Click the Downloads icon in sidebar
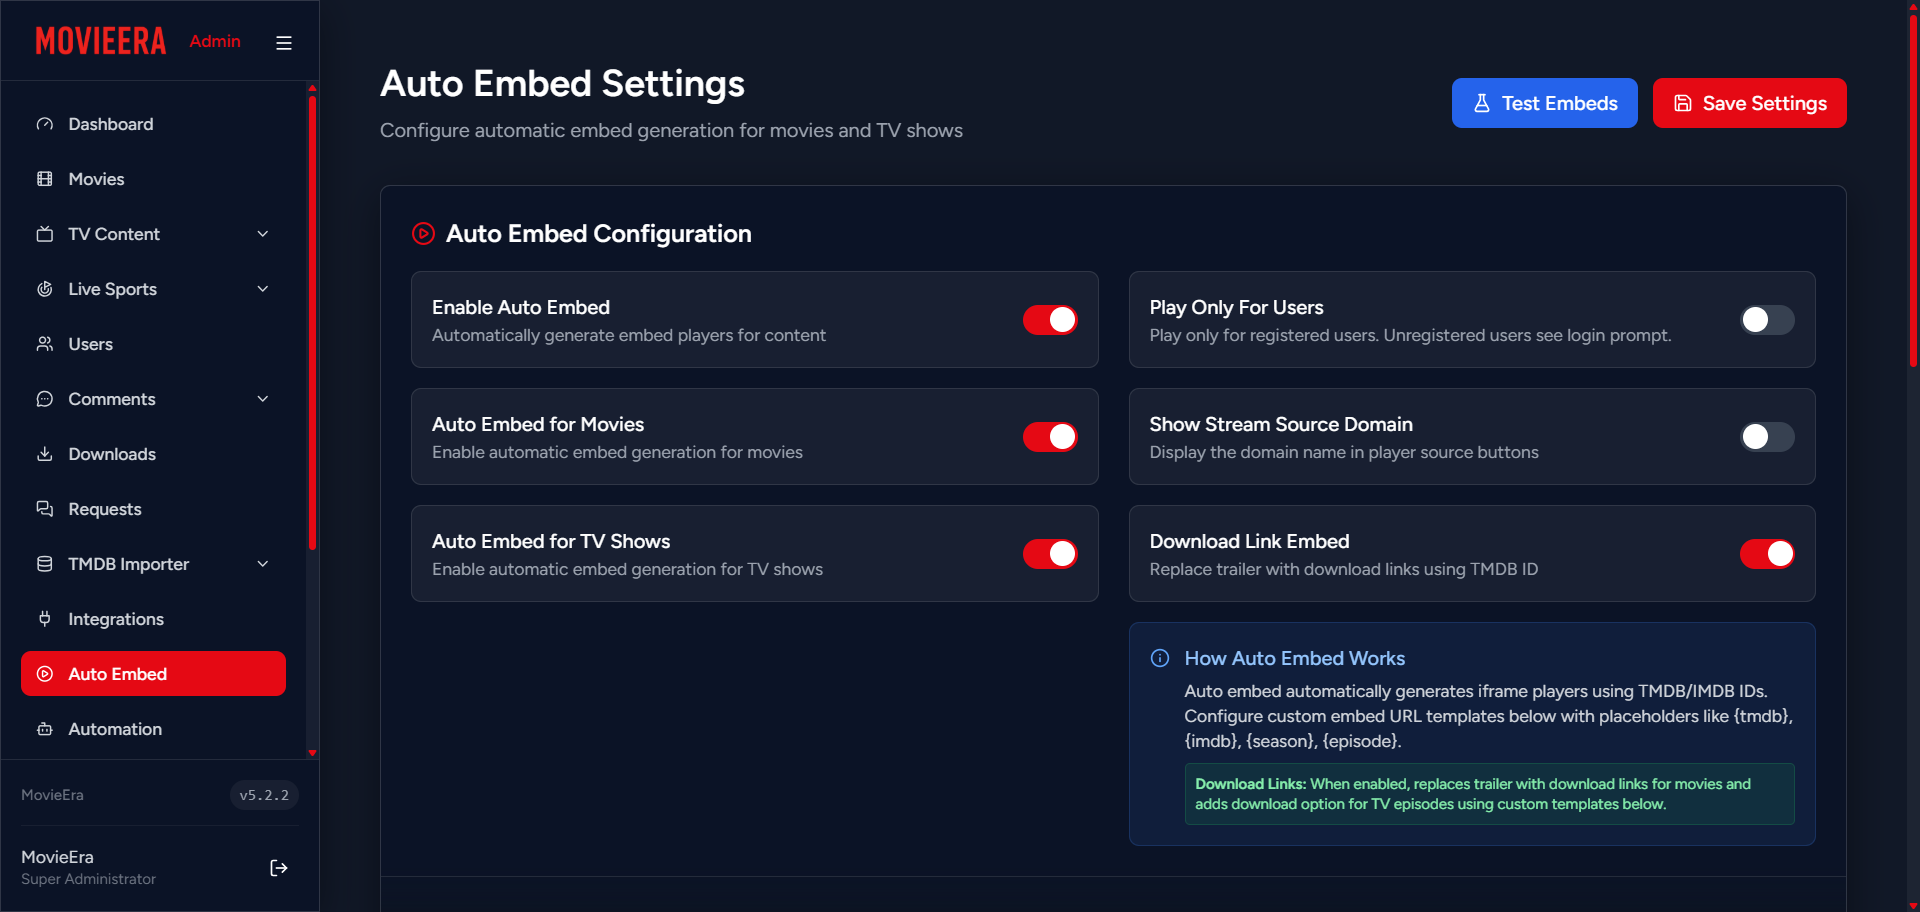 point(45,454)
